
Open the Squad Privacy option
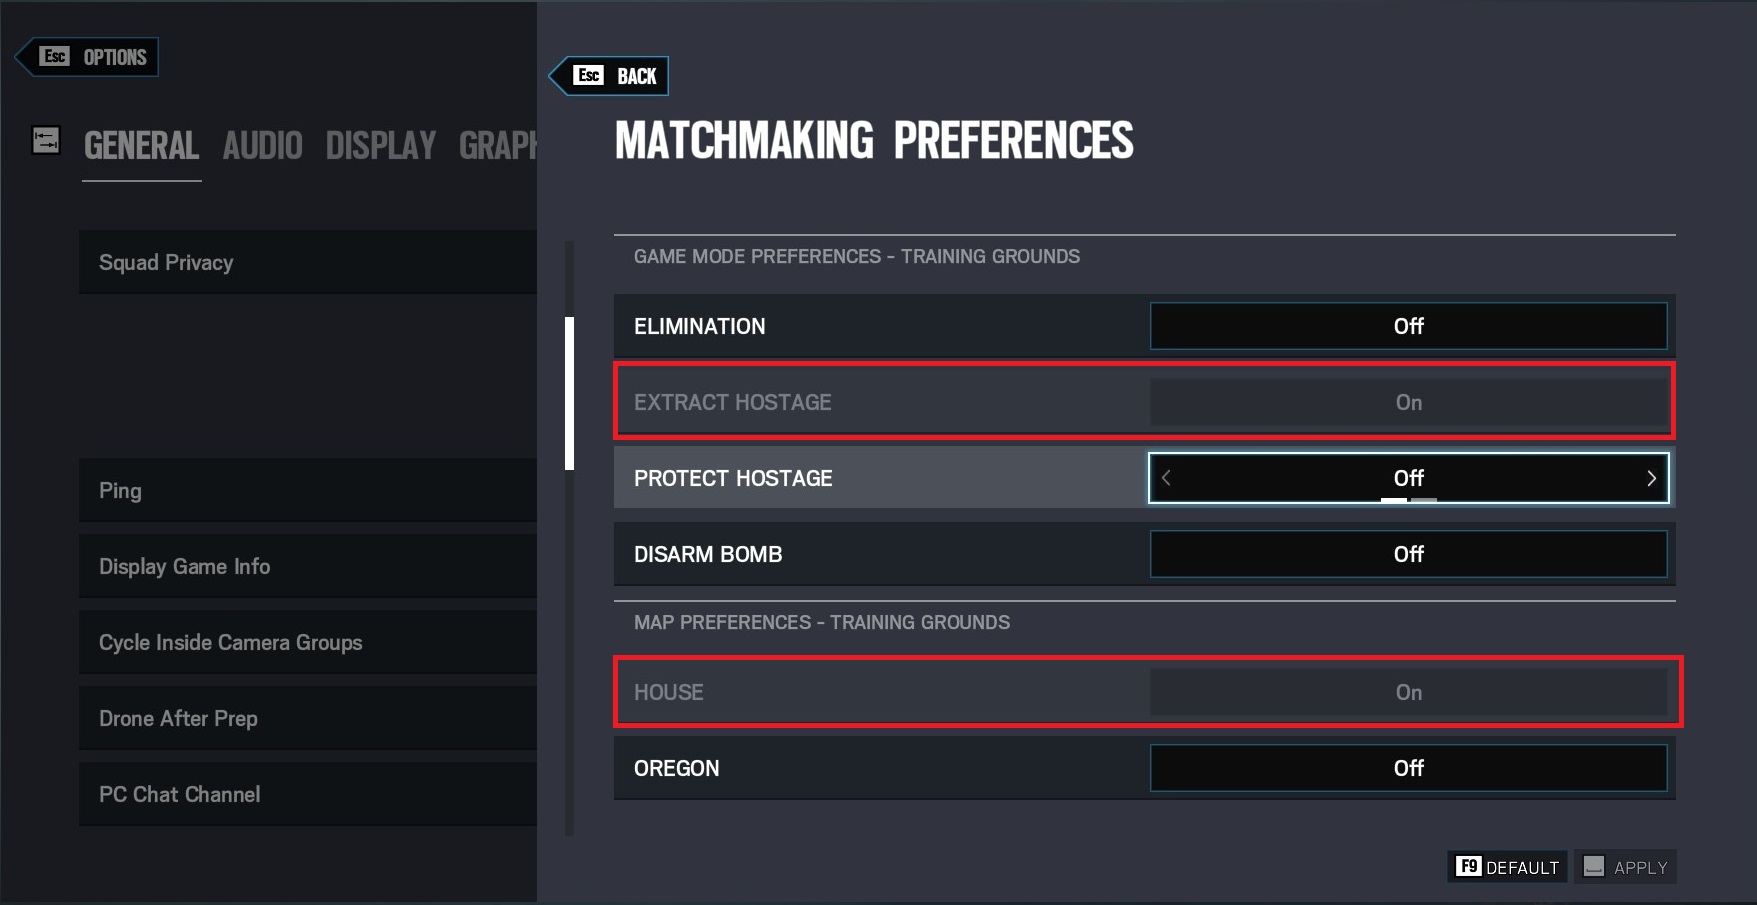coord(307,262)
